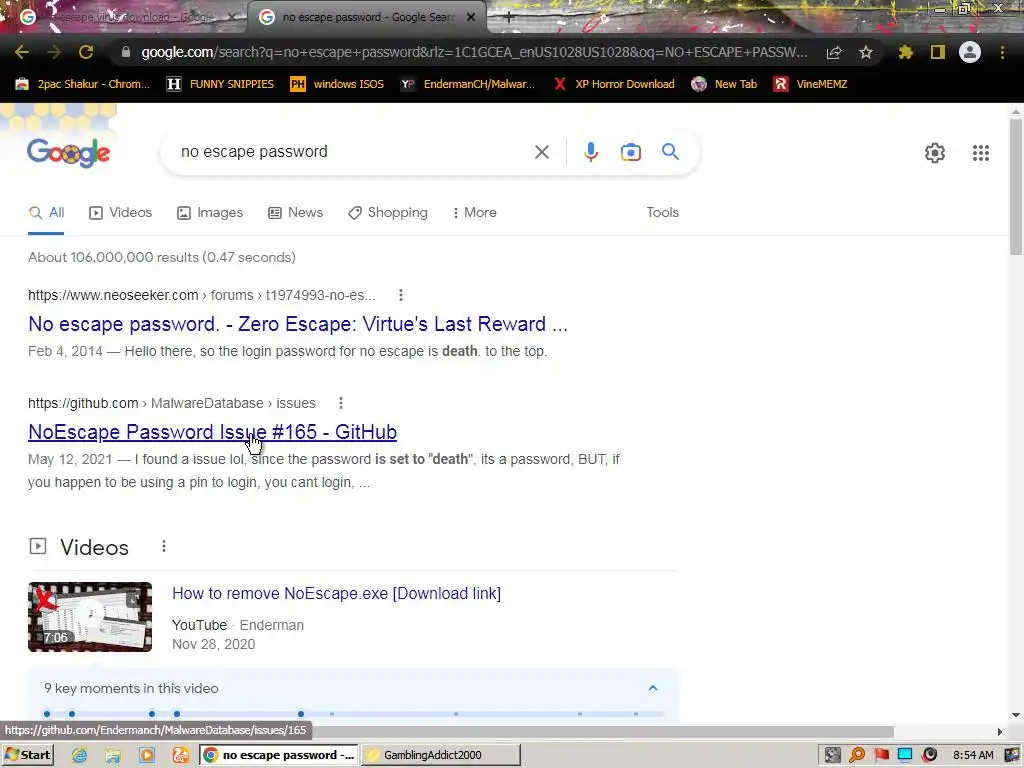Jump to the first key moment dot
The height and width of the screenshot is (768, 1024).
click(46, 714)
